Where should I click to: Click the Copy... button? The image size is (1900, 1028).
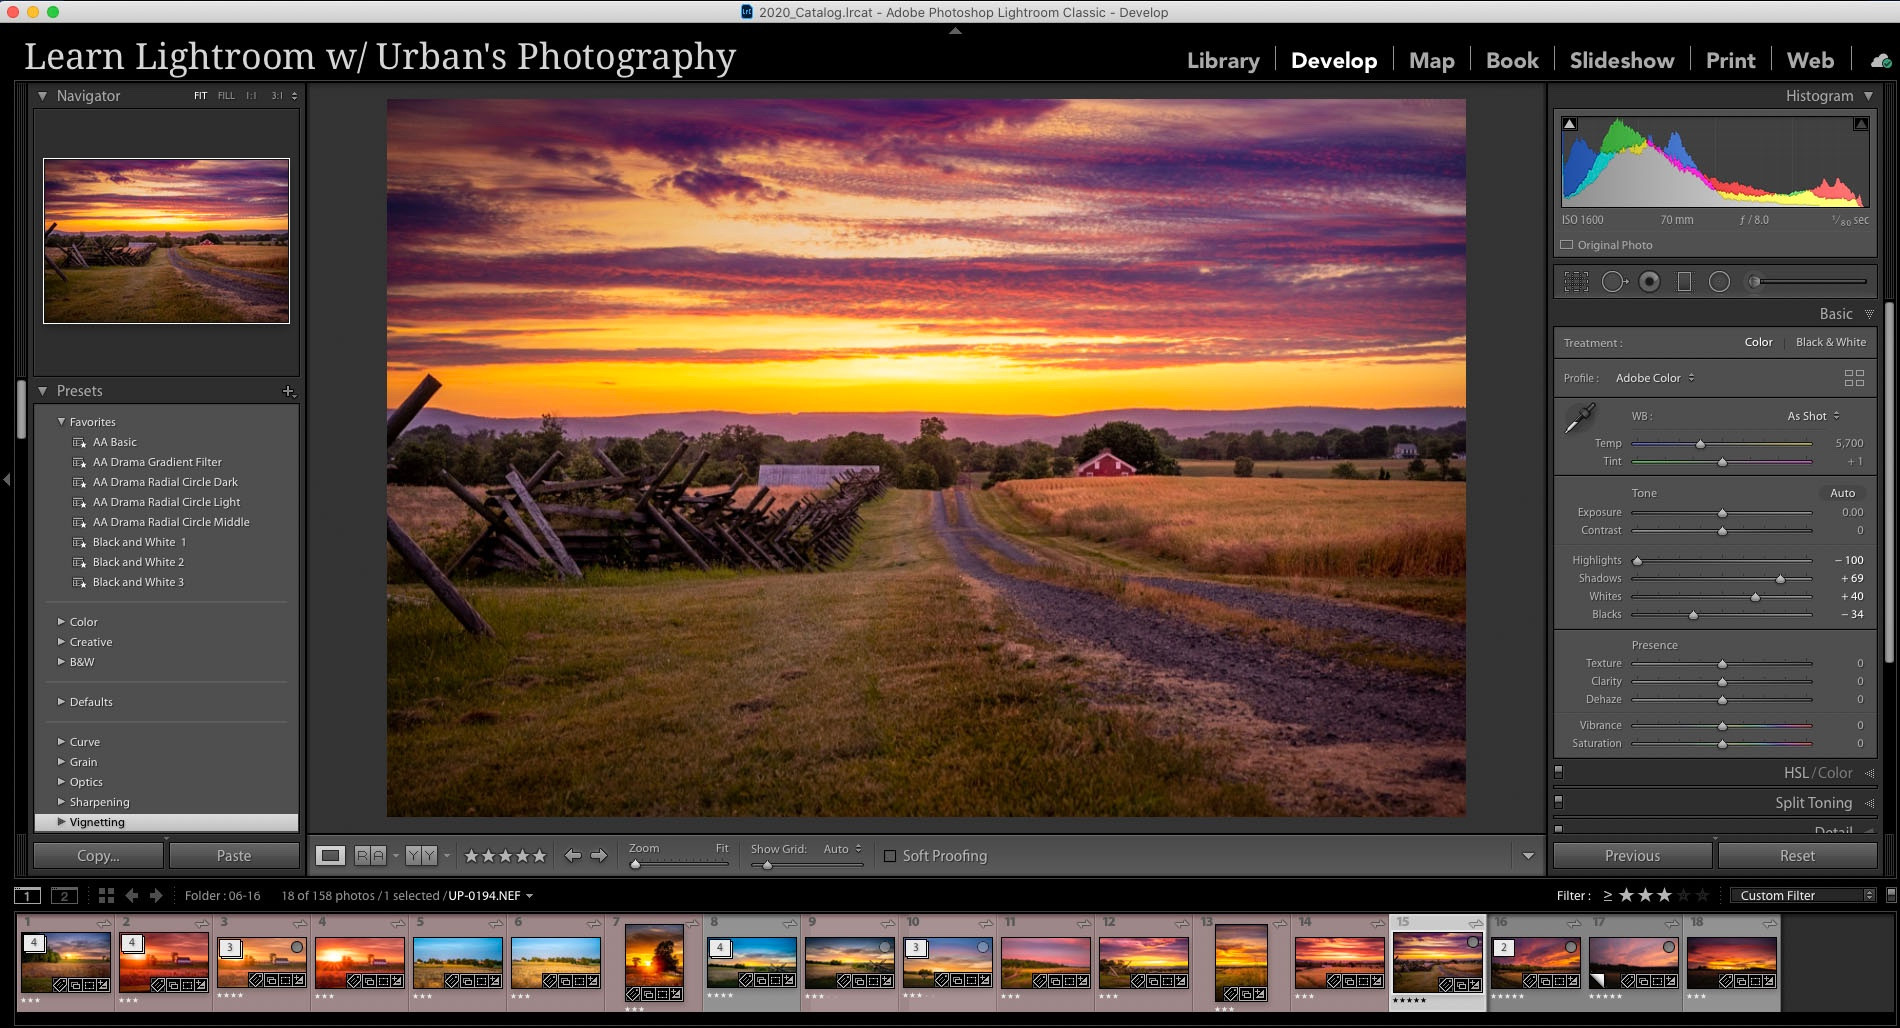pos(98,856)
